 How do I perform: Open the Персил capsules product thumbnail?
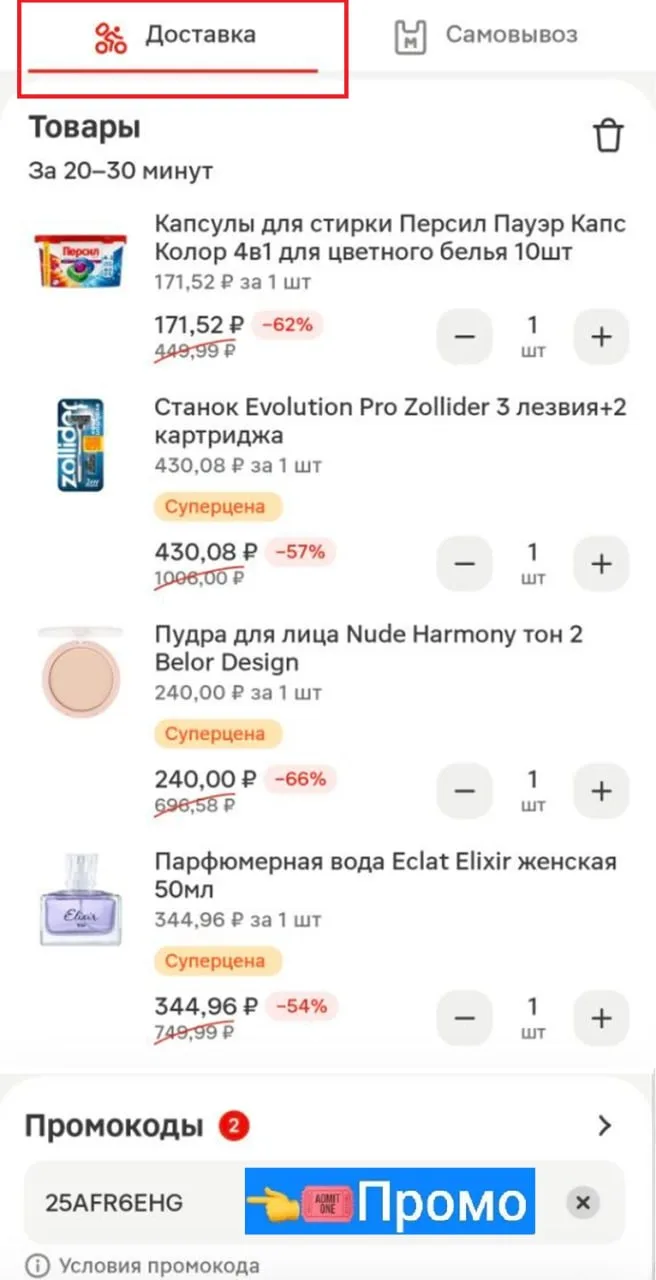[79, 261]
